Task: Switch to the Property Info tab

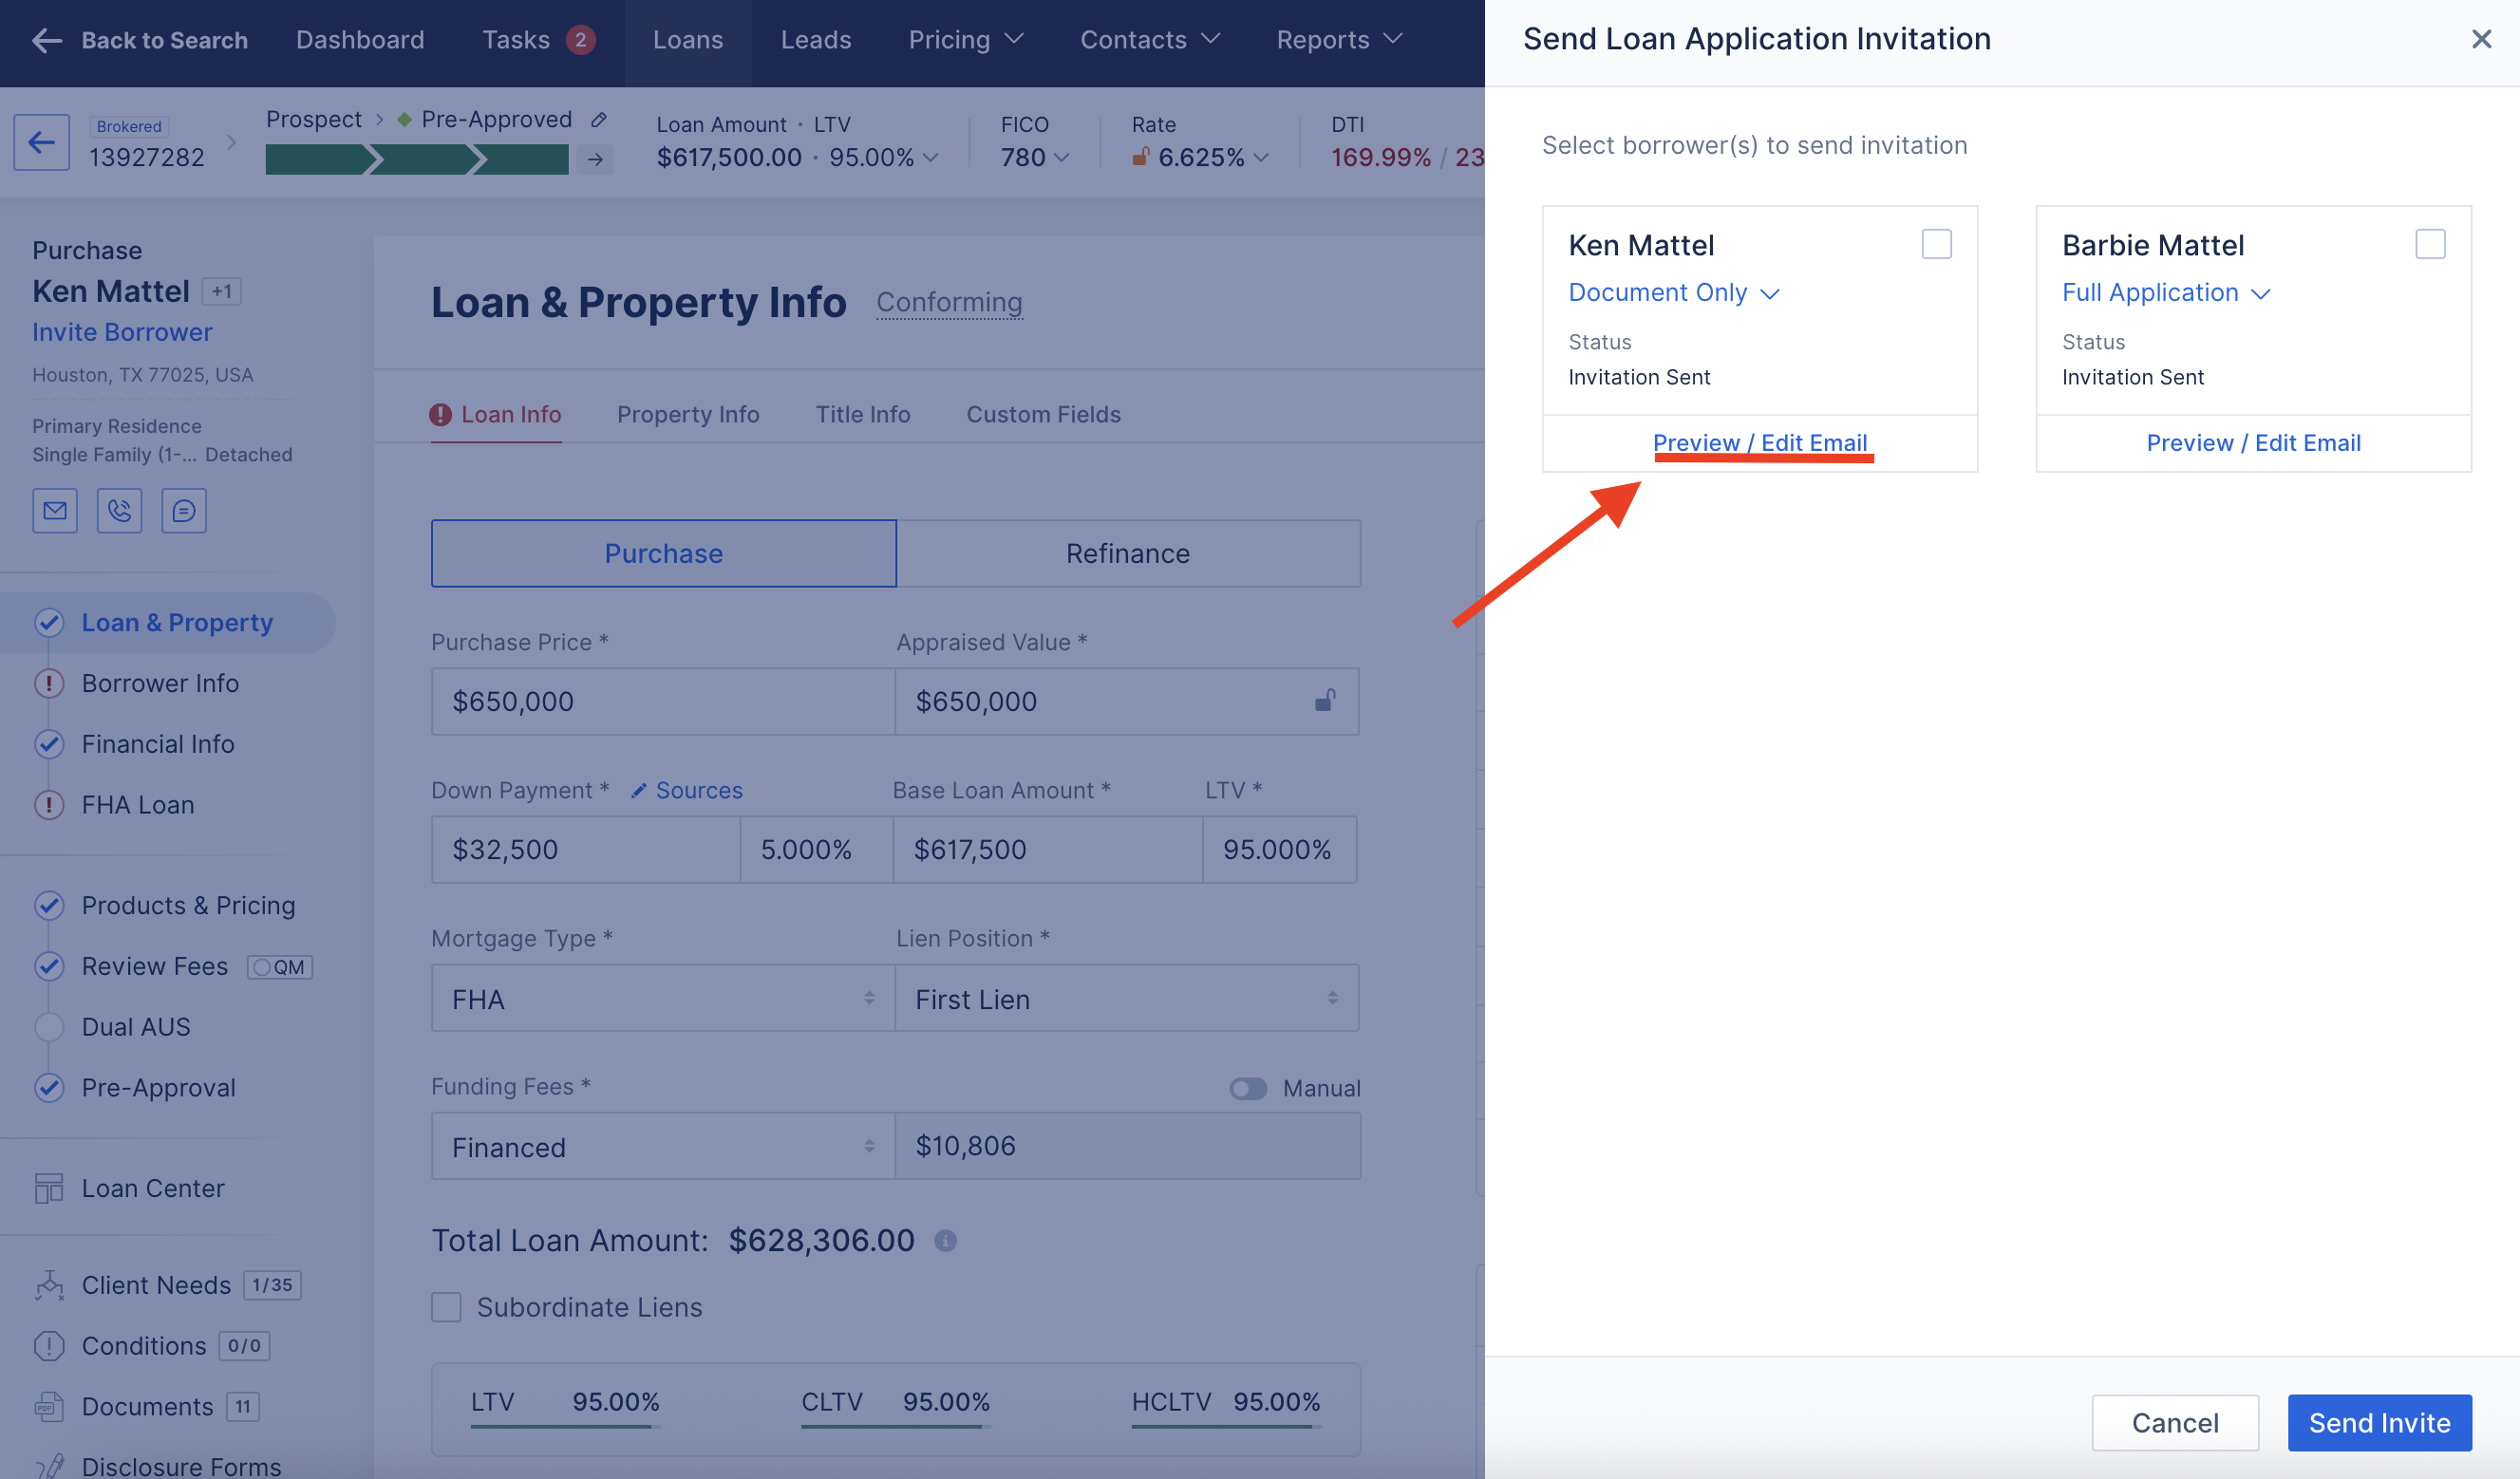Action: (x=688, y=414)
